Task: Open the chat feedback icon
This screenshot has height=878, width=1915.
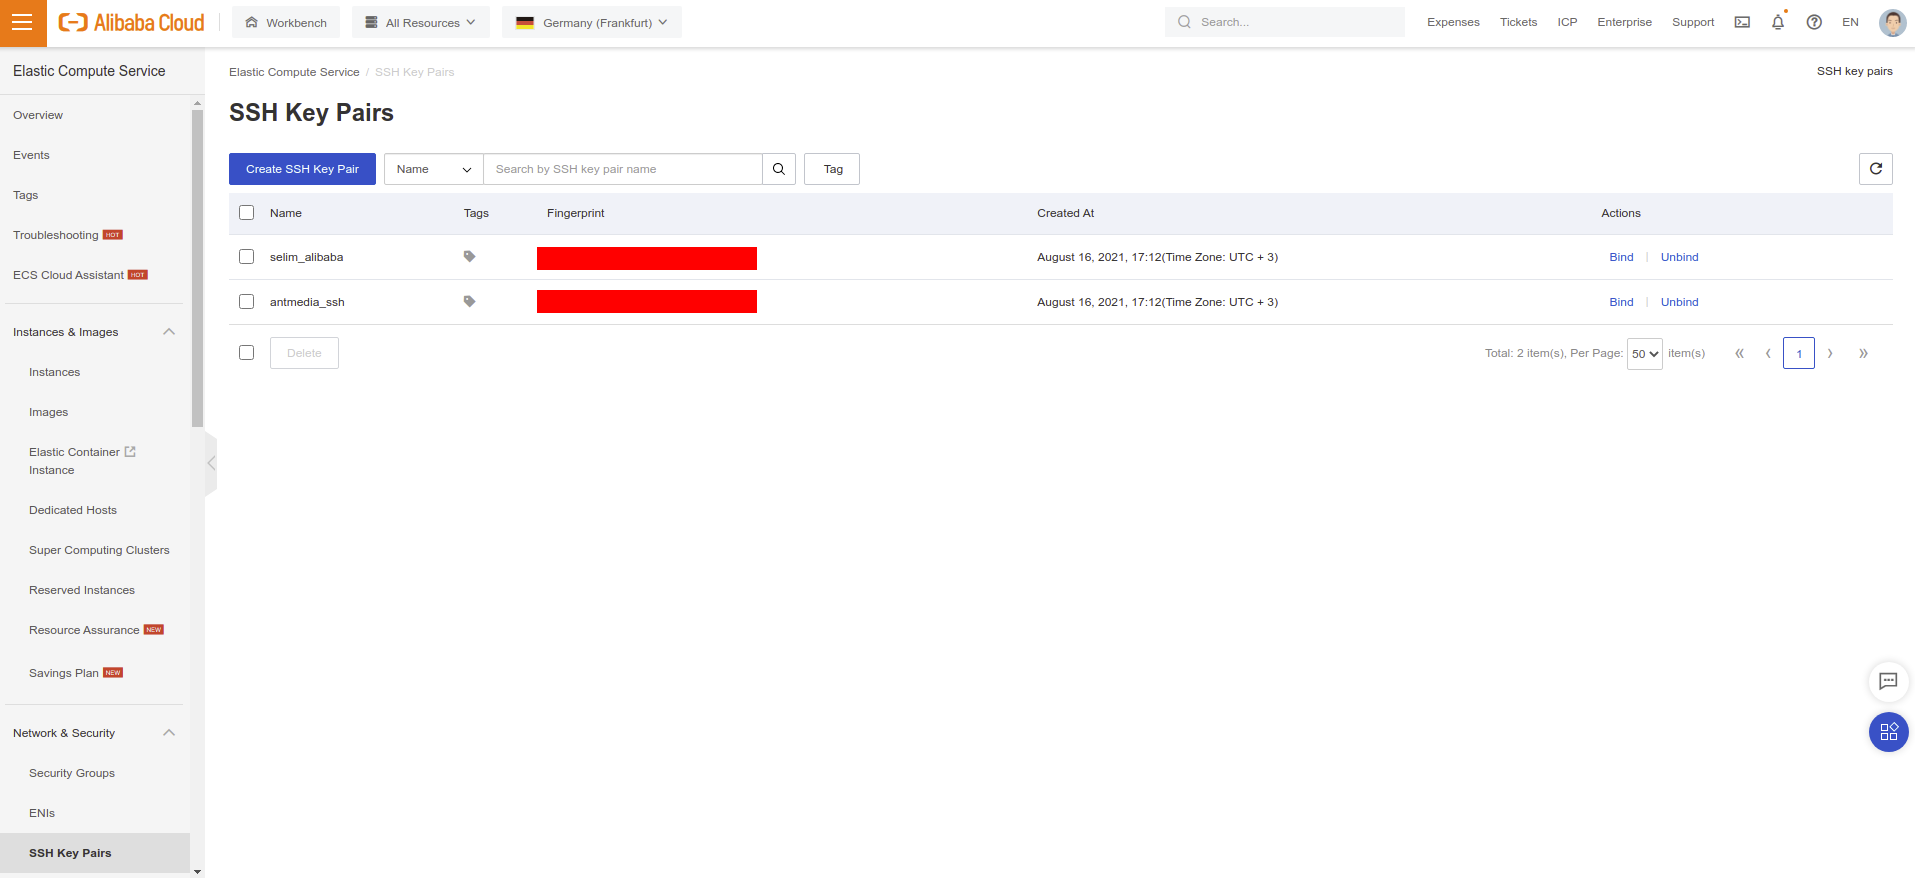Action: [1888, 681]
